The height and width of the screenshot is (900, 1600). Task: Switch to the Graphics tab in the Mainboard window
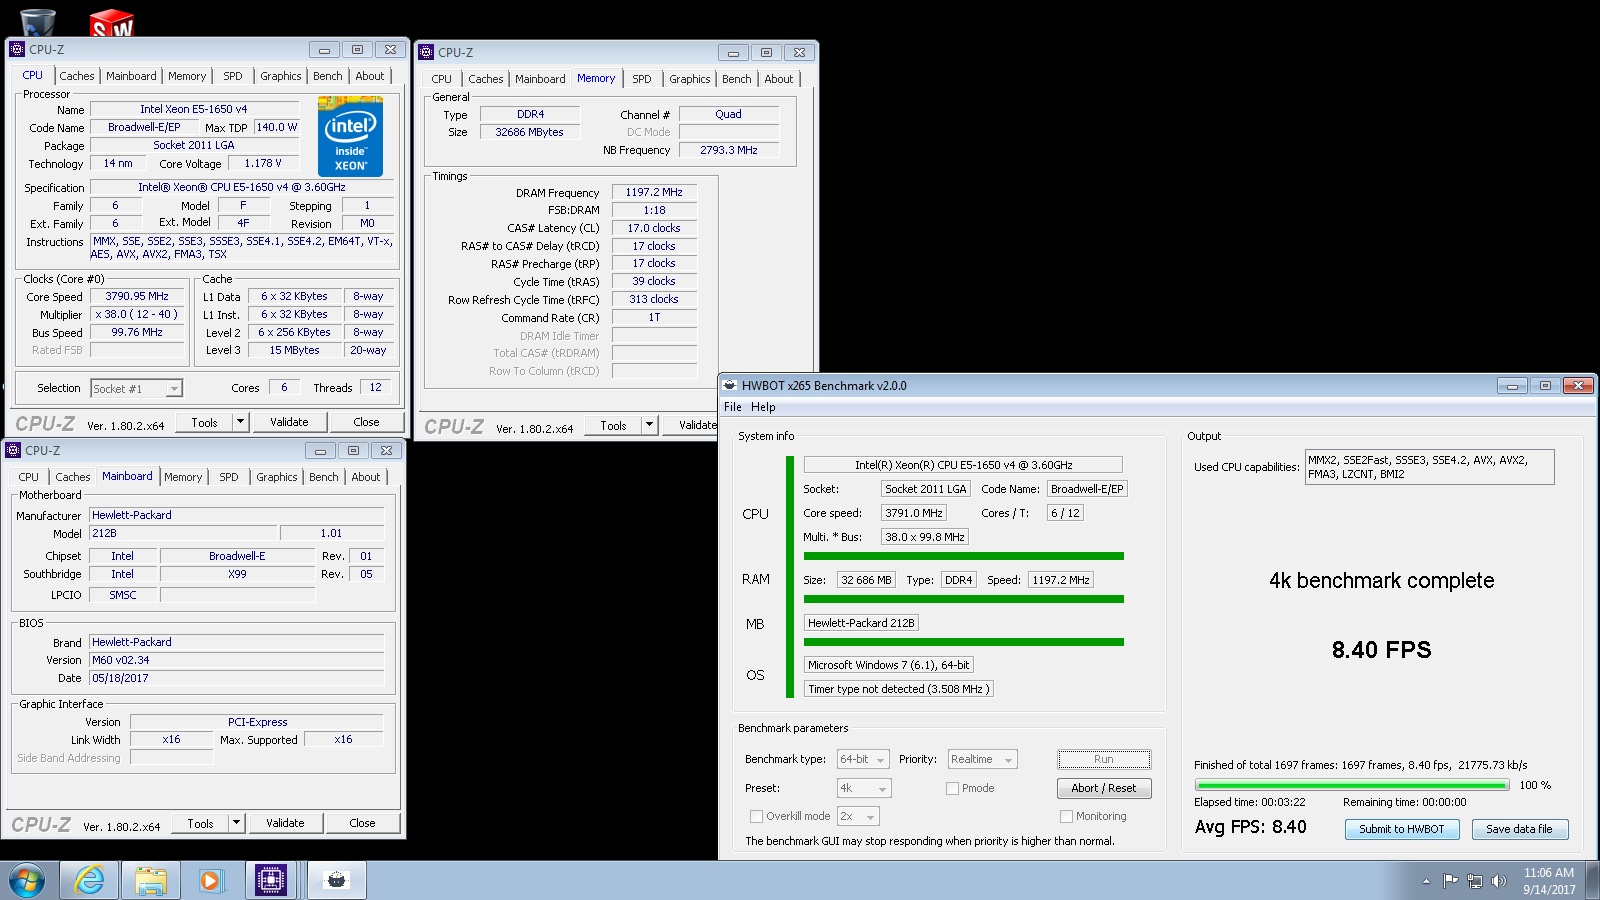tap(277, 477)
